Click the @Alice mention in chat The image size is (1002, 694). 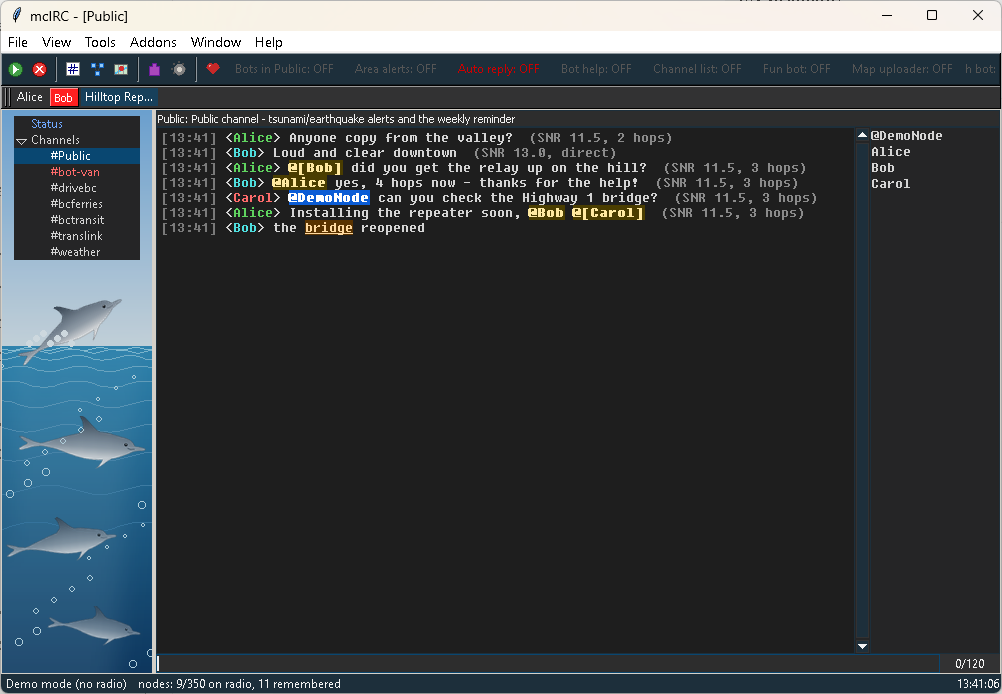[298, 183]
